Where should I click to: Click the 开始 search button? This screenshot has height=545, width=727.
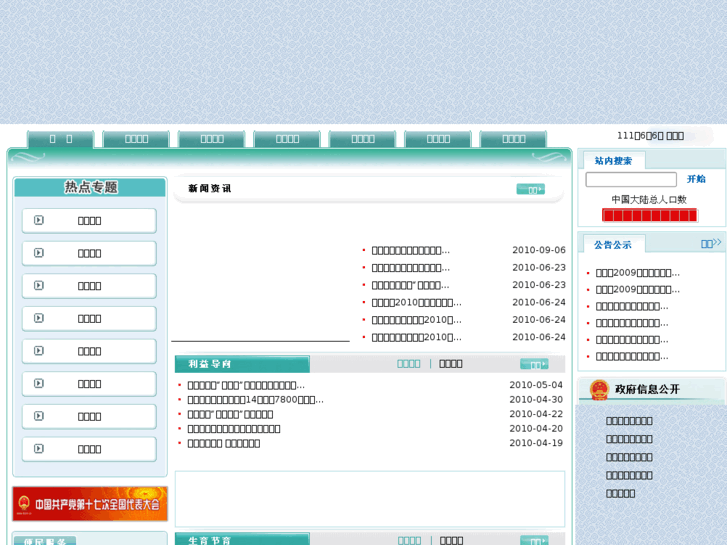pyautogui.click(x=696, y=180)
